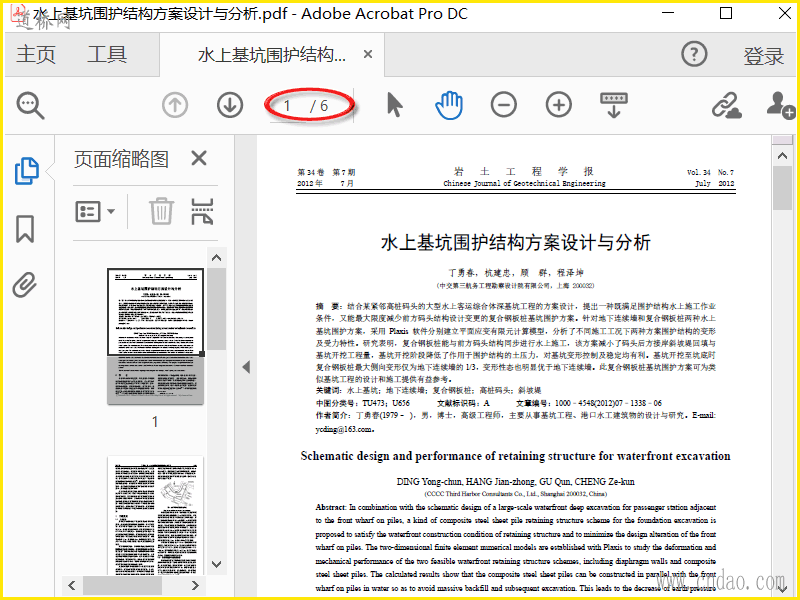Zoom out with the minus button
This screenshot has width=800, height=600.
504,105
